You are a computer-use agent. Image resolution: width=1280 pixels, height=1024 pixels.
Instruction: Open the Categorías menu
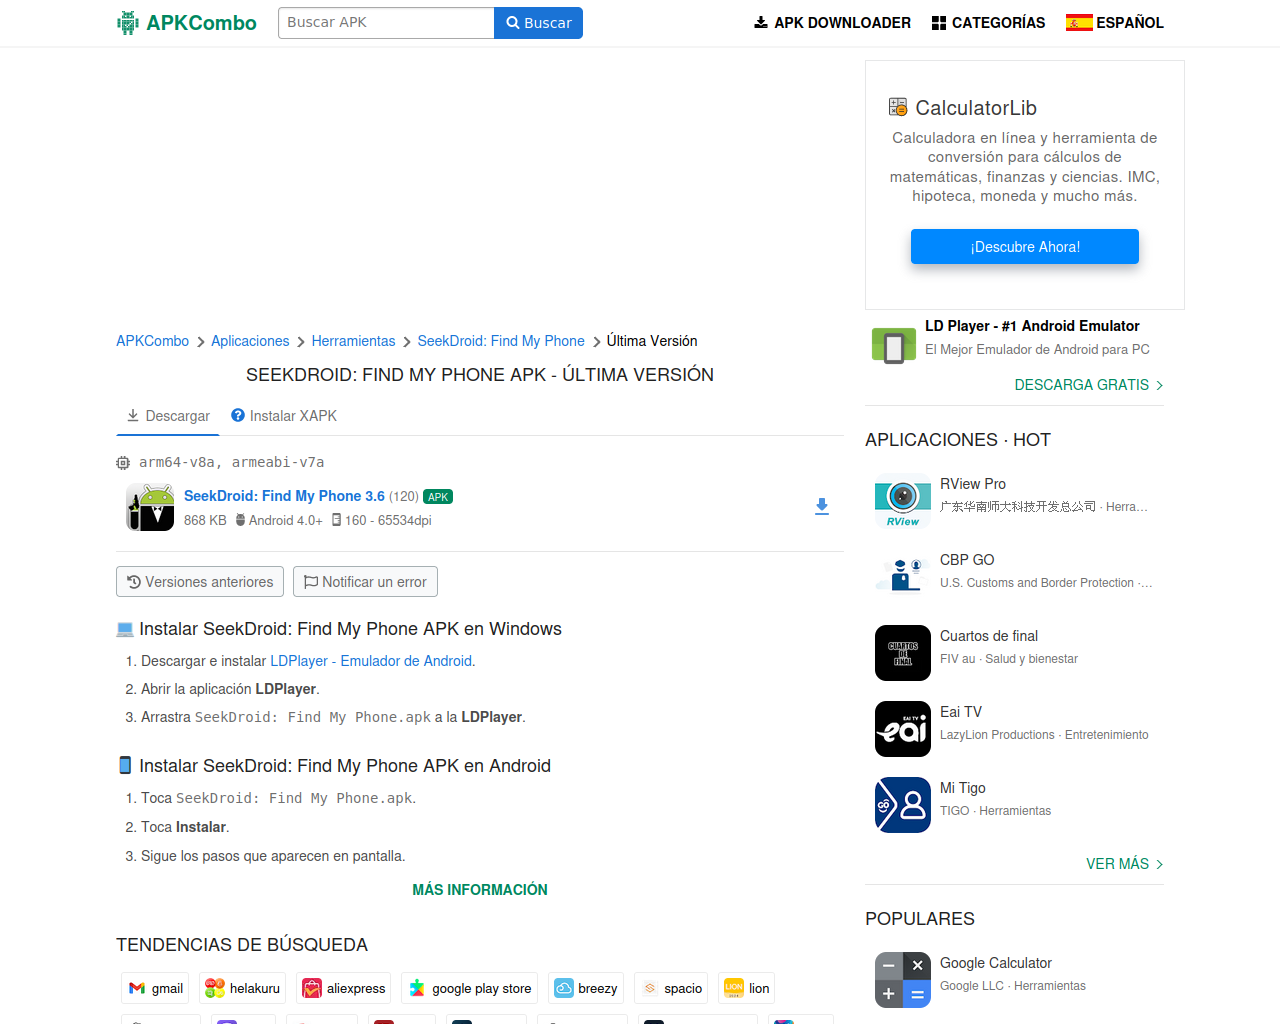click(x=988, y=23)
